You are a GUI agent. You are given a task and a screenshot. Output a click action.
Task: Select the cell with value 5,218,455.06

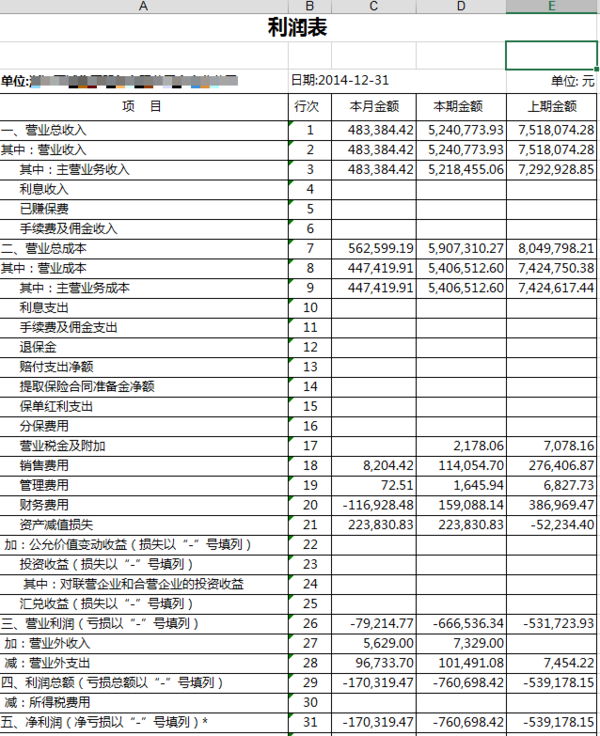(461, 169)
